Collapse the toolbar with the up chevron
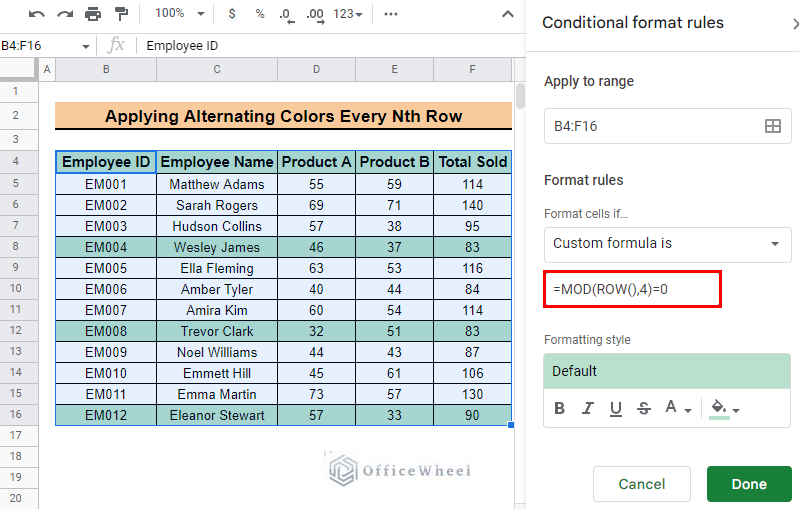The width and height of the screenshot is (799, 509). [508, 14]
